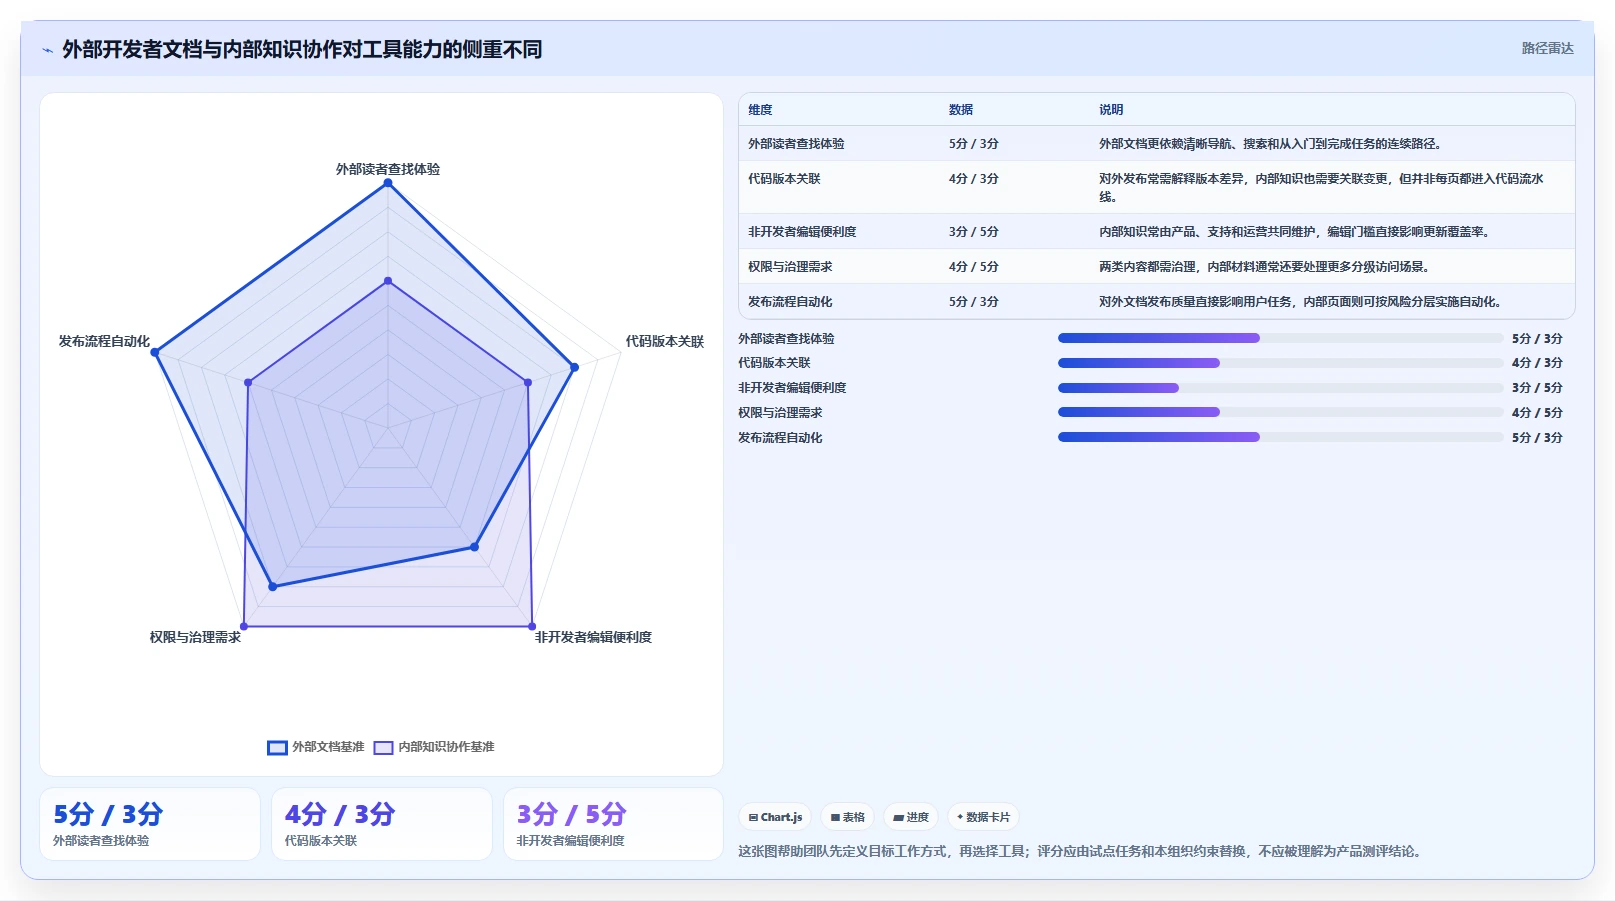Image resolution: width=1615 pixels, height=901 pixels.
Task: Click the small icon before the page title
Action: pyautogui.click(x=47, y=50)
